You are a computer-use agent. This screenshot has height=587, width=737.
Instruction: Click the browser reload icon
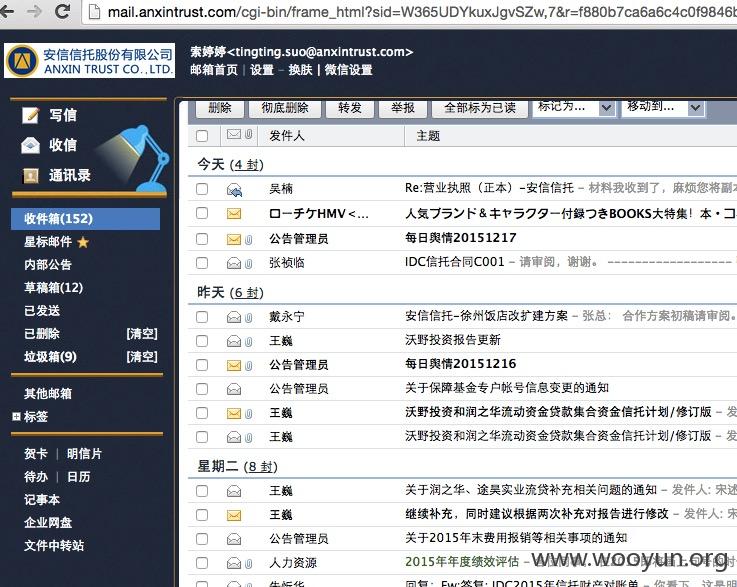(63, 11)
